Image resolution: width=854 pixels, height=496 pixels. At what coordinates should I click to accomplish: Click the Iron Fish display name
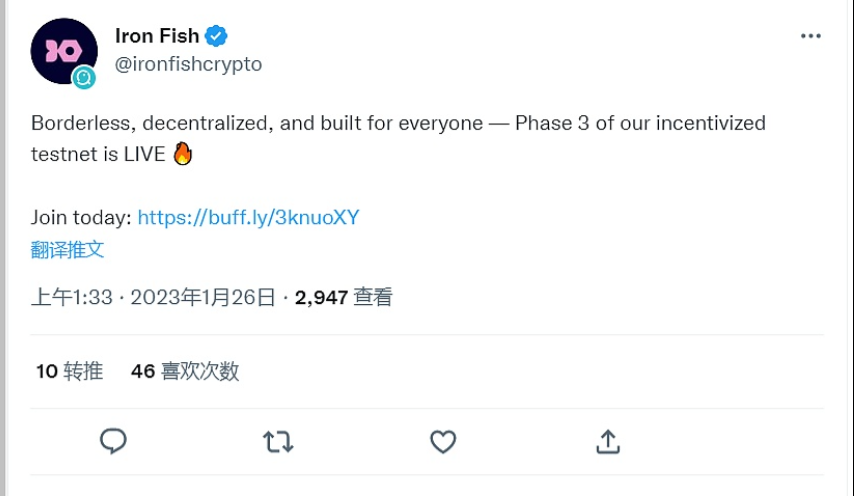tap(157, 36)
